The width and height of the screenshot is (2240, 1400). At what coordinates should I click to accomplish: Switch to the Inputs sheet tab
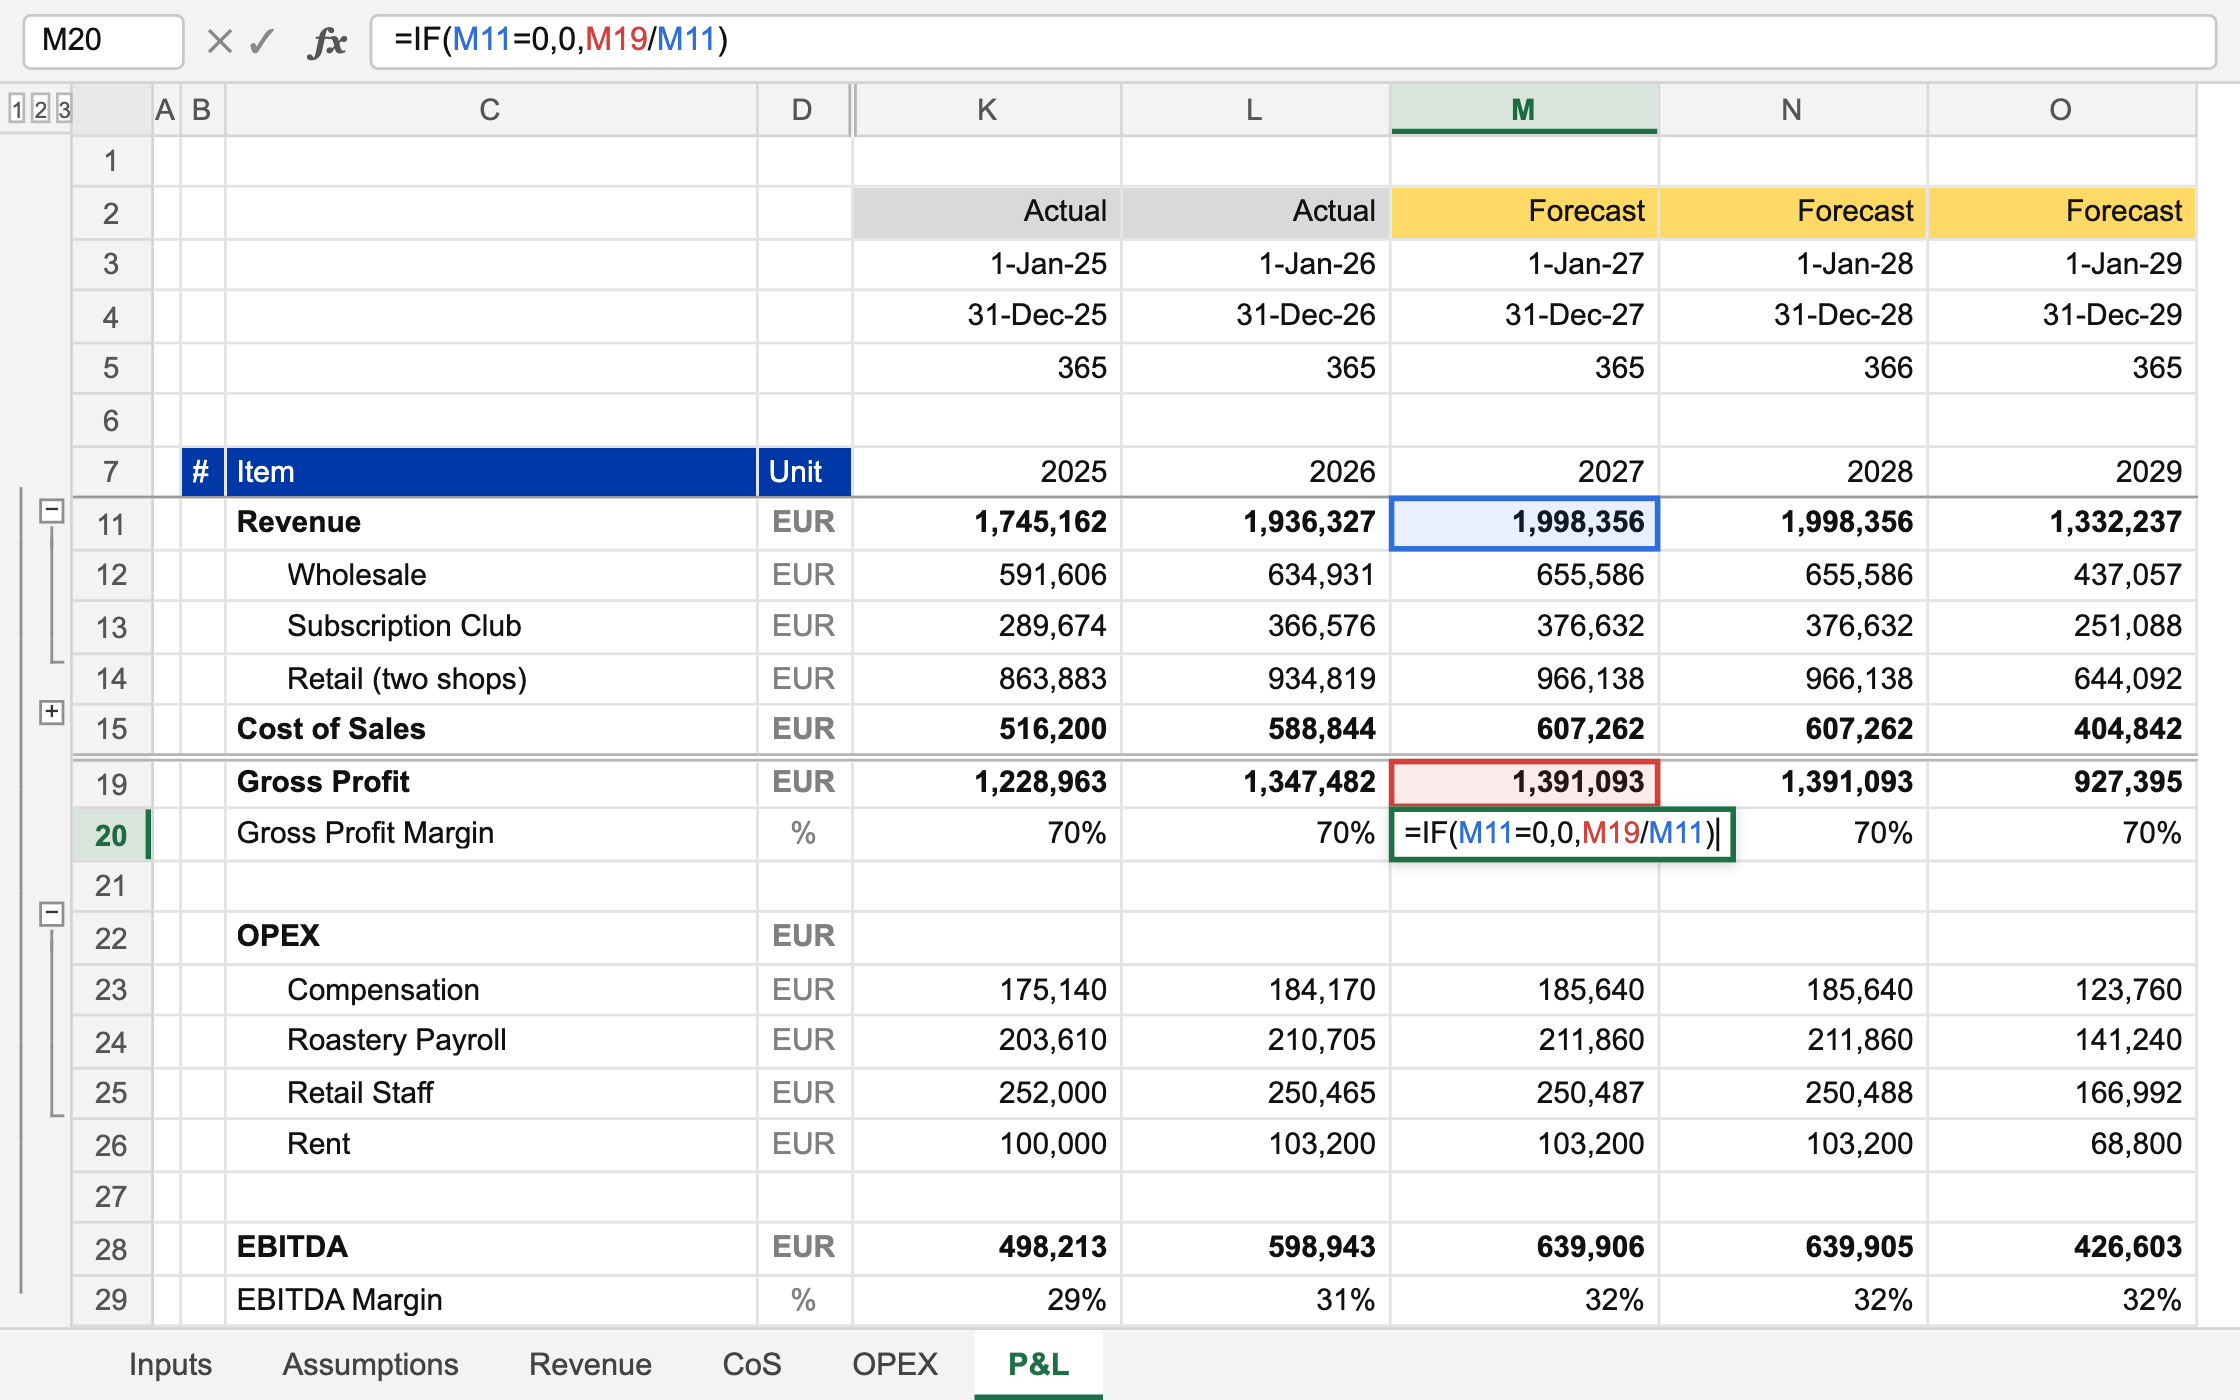coord(170,1364)
